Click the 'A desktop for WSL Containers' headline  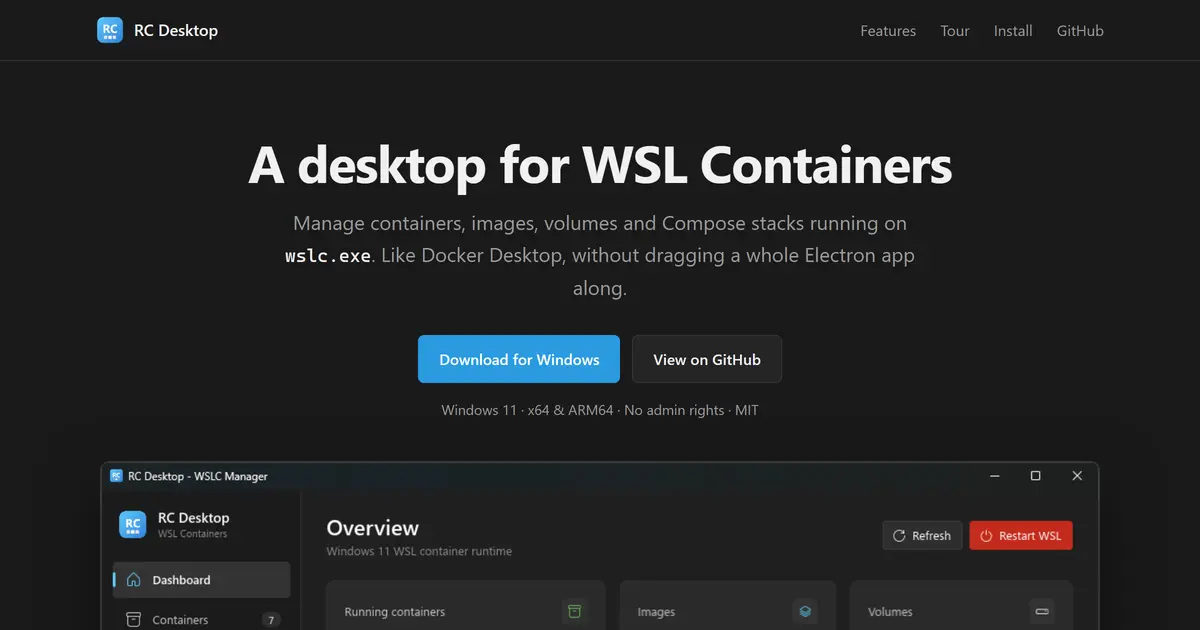pyautogui.click(x=600, y=165)
